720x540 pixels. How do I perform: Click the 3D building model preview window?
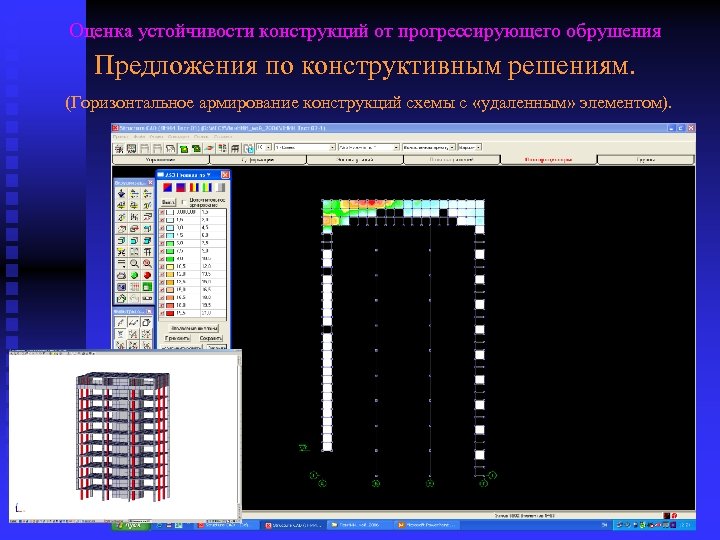tap(124, 436)
